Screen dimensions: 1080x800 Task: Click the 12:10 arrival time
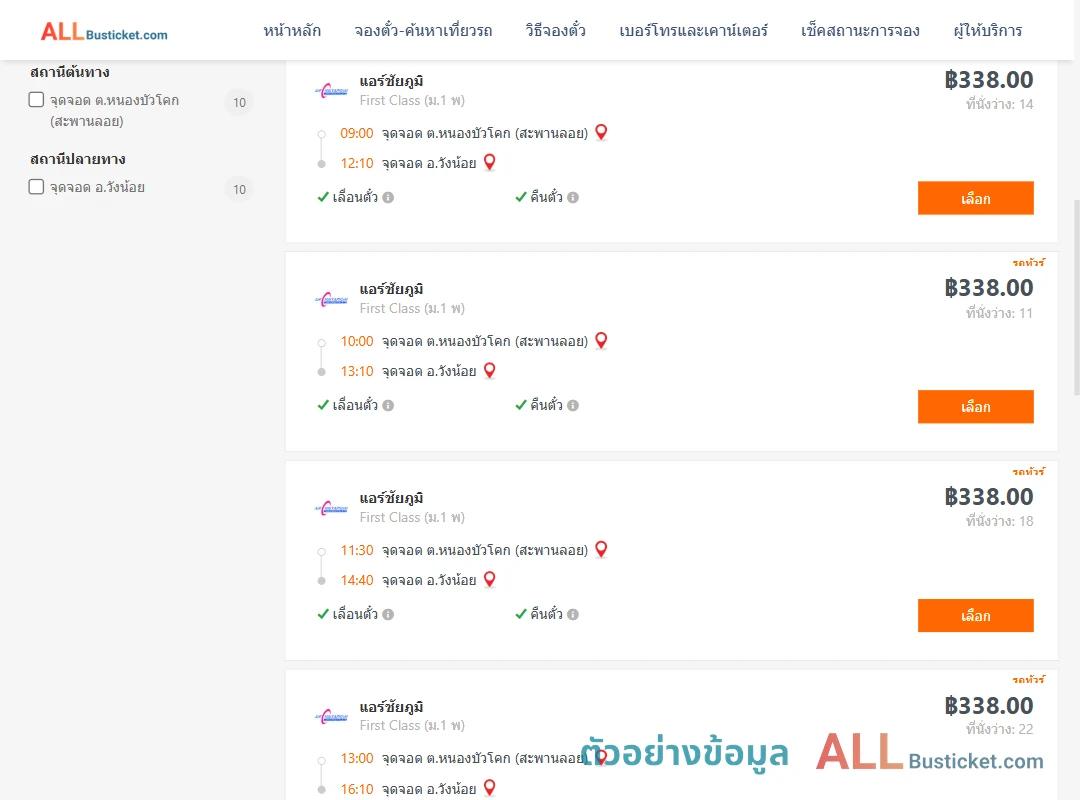click(357, 163)
